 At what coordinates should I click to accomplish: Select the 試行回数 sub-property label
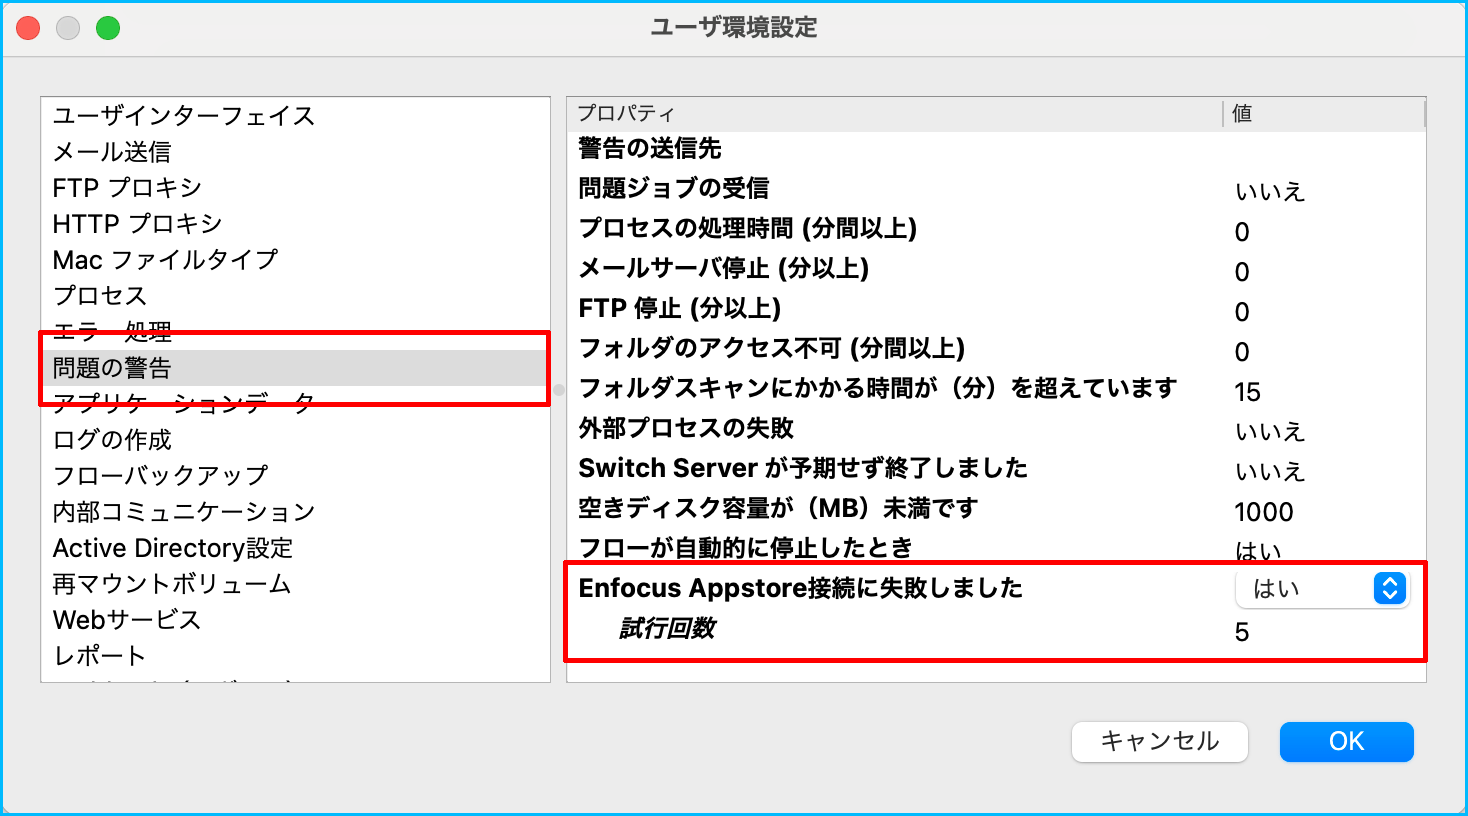tap(667, 628)
